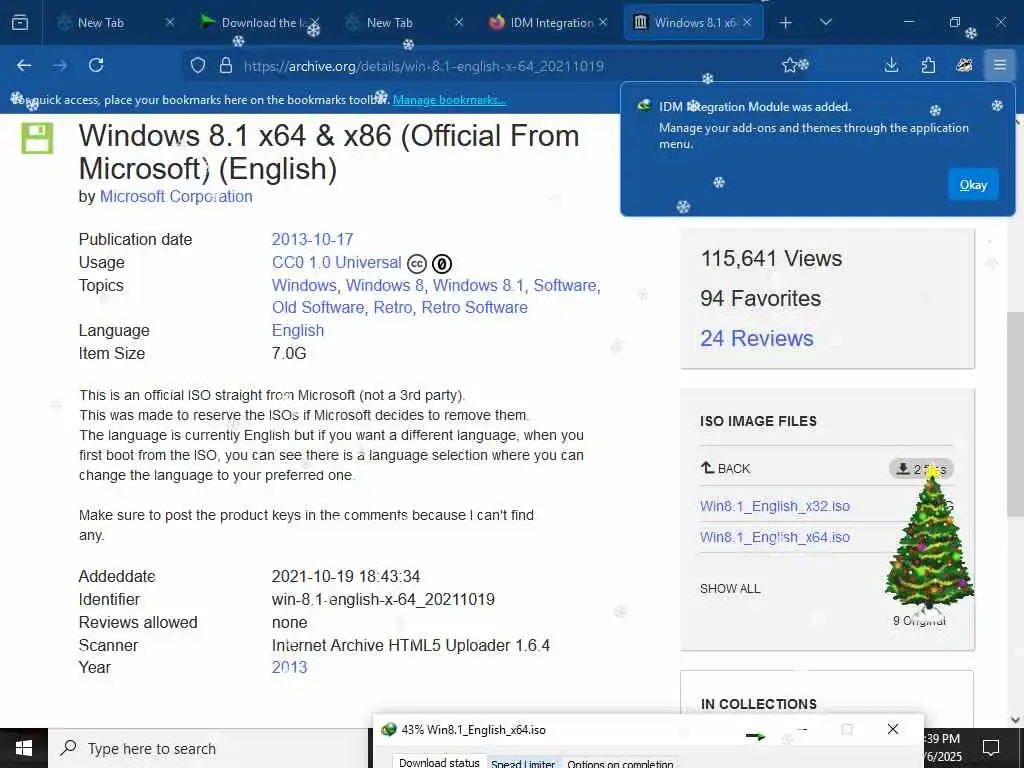The height and width of the screenshot is (768, 1024).
Task: Click the 115,641 Views statistic
Action: click(x=771, y=259)
